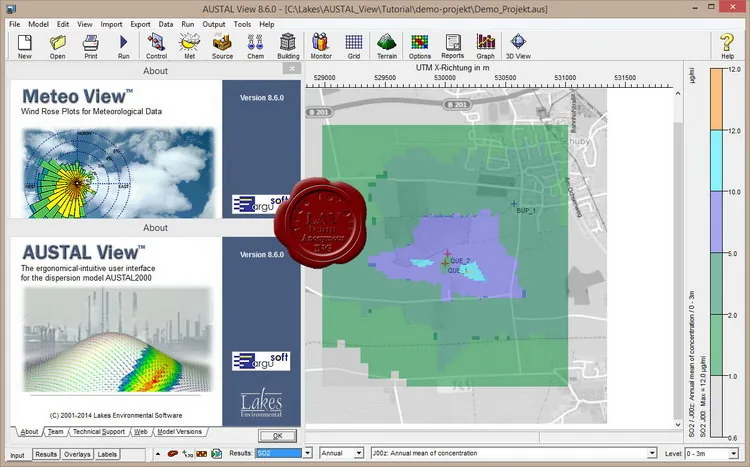Open the Terrain toolbar icon

coord(386,46)
